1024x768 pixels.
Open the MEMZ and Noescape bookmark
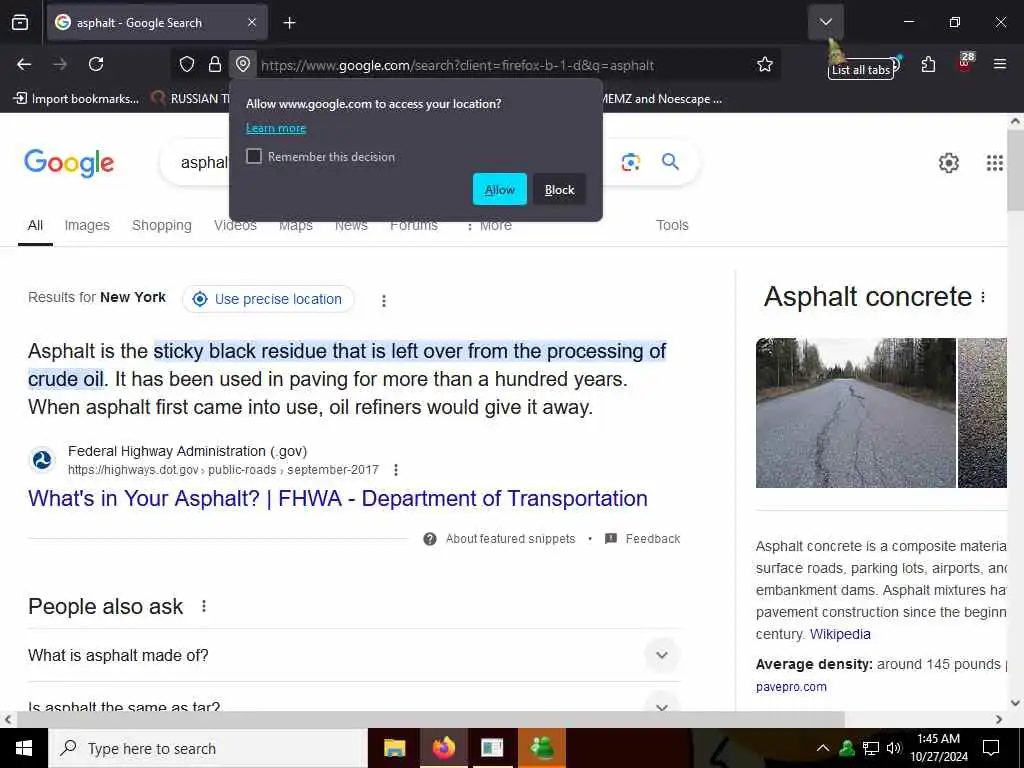point(661,99)
